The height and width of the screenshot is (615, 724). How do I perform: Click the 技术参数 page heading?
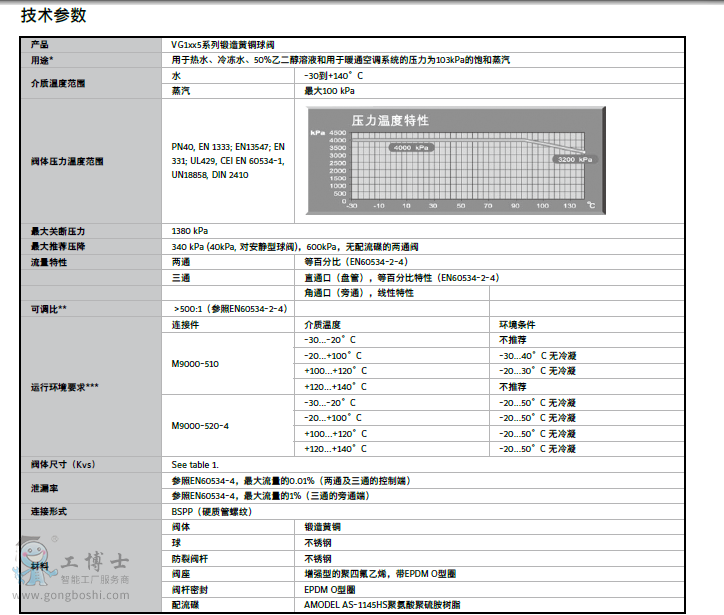54,15
